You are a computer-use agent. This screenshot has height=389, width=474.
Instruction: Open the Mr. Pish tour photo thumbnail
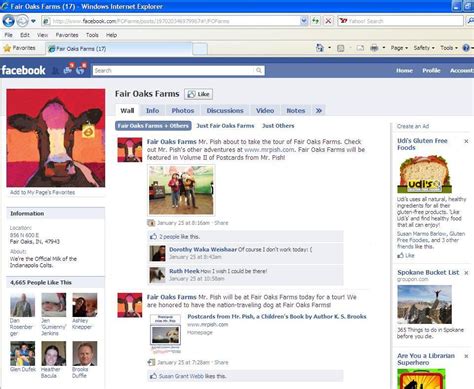[x=181, y=190]
